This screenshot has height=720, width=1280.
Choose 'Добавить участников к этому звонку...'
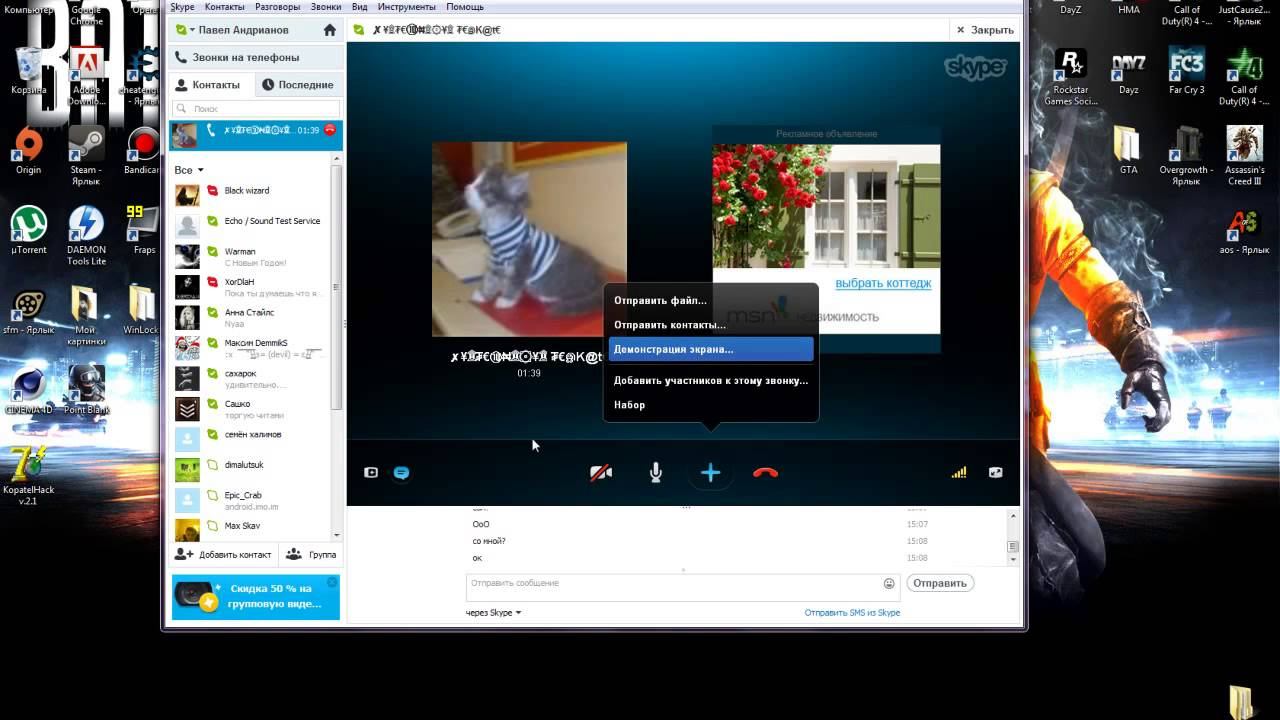click(711, 380)
